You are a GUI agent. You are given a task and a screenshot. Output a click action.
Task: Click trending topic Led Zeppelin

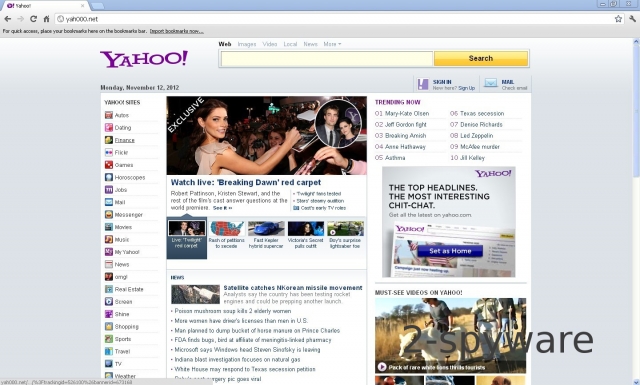point(476,136)
